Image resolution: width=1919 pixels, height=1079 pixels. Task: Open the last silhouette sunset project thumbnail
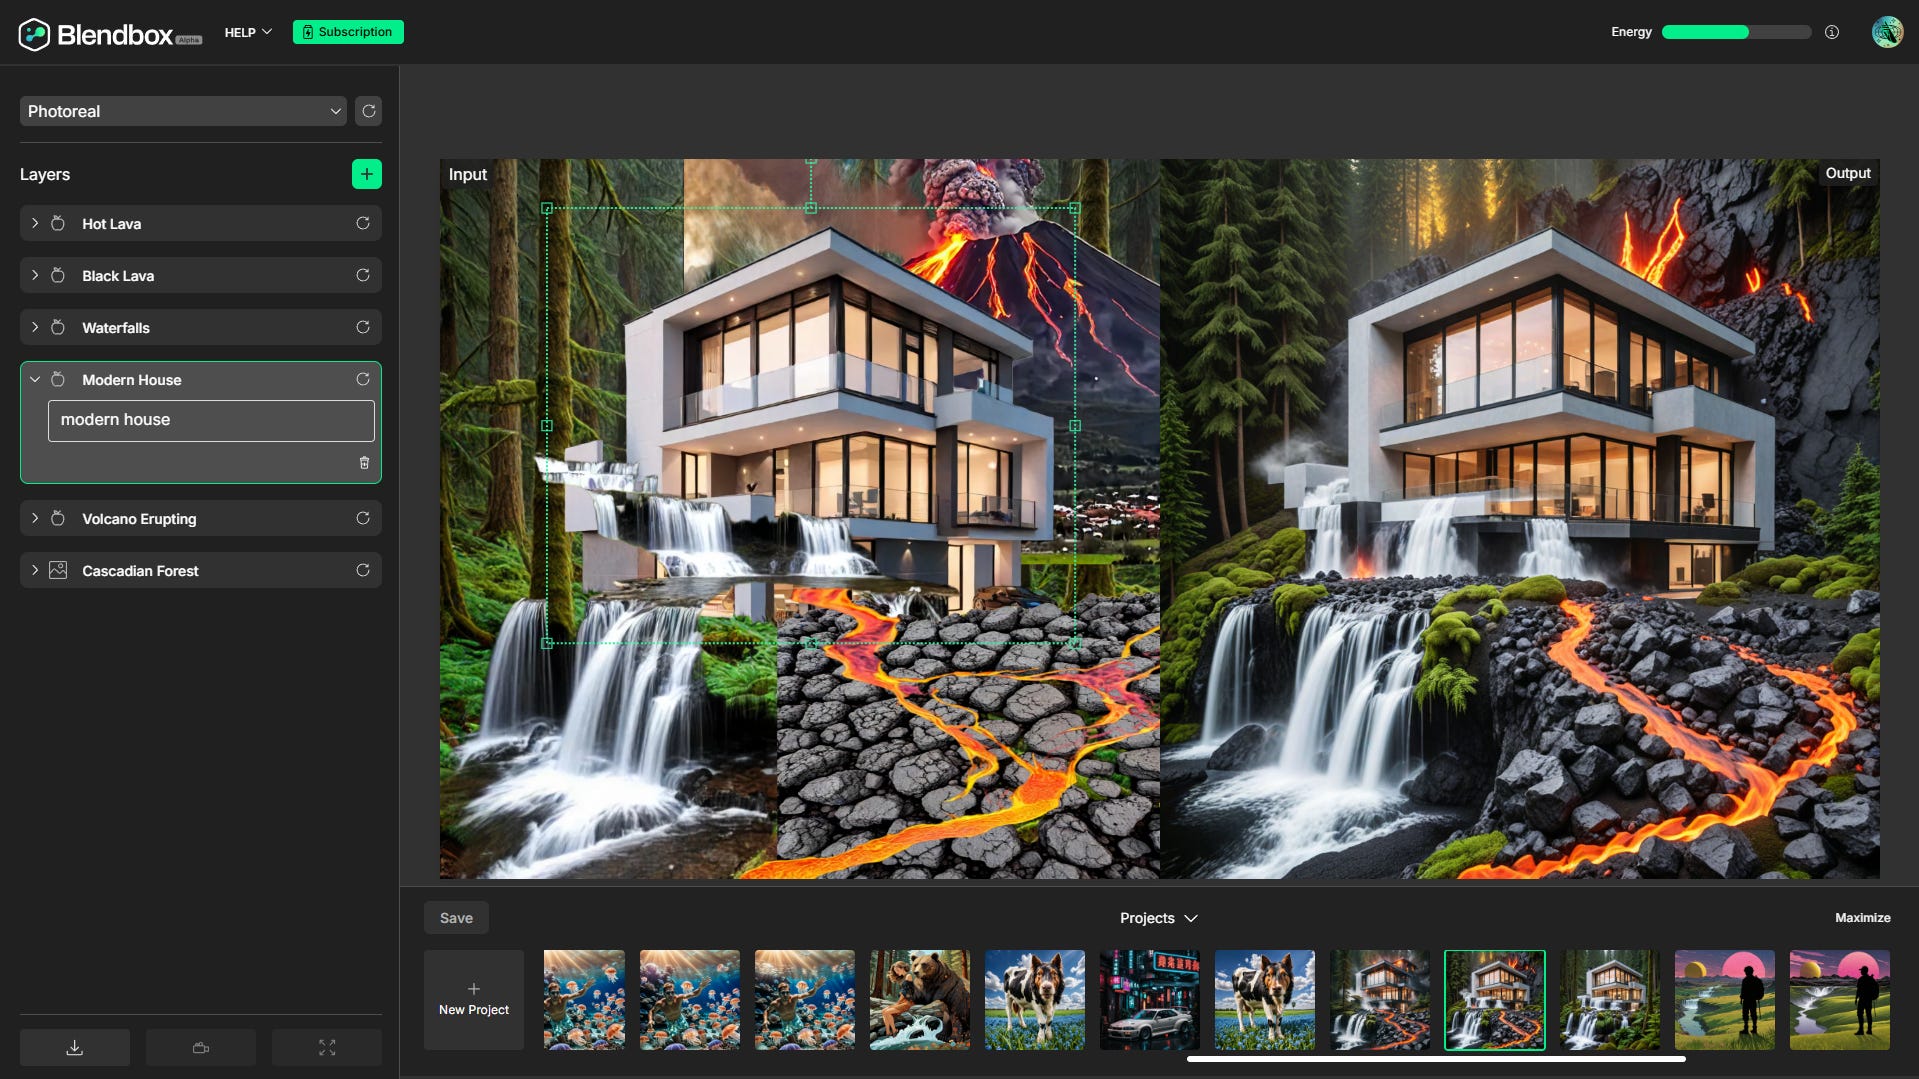(x=1840, y=1000)
